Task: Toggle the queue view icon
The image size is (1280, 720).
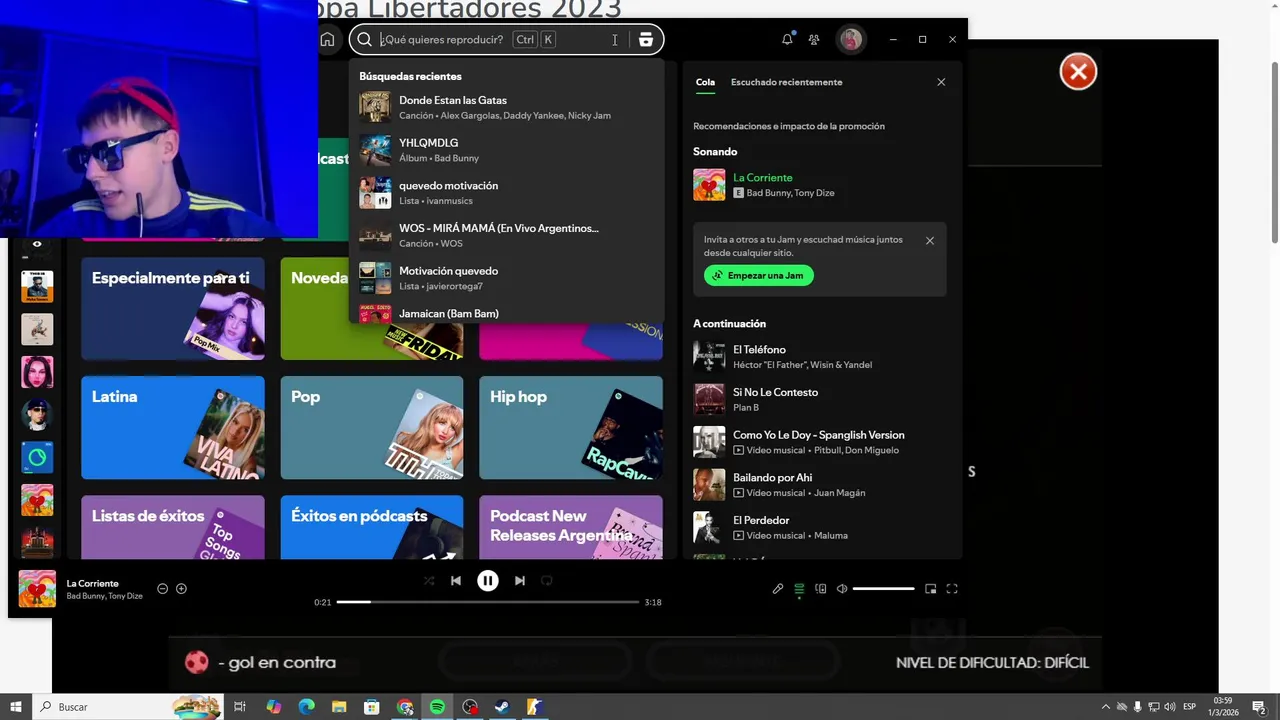Action: point(799,589)
